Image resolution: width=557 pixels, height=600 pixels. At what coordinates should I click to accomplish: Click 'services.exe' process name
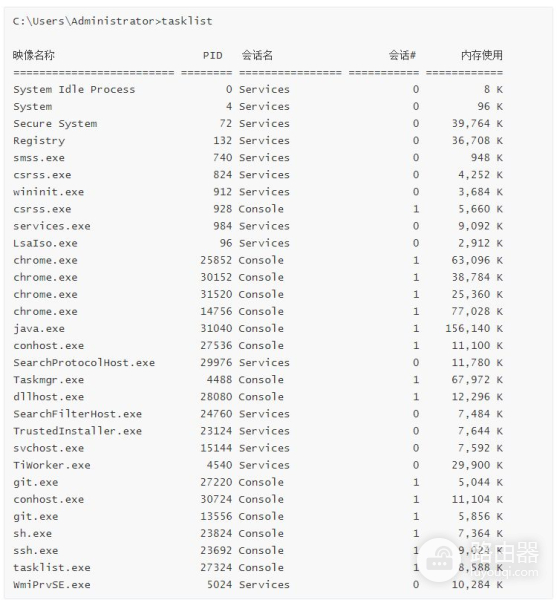[52, 226]
